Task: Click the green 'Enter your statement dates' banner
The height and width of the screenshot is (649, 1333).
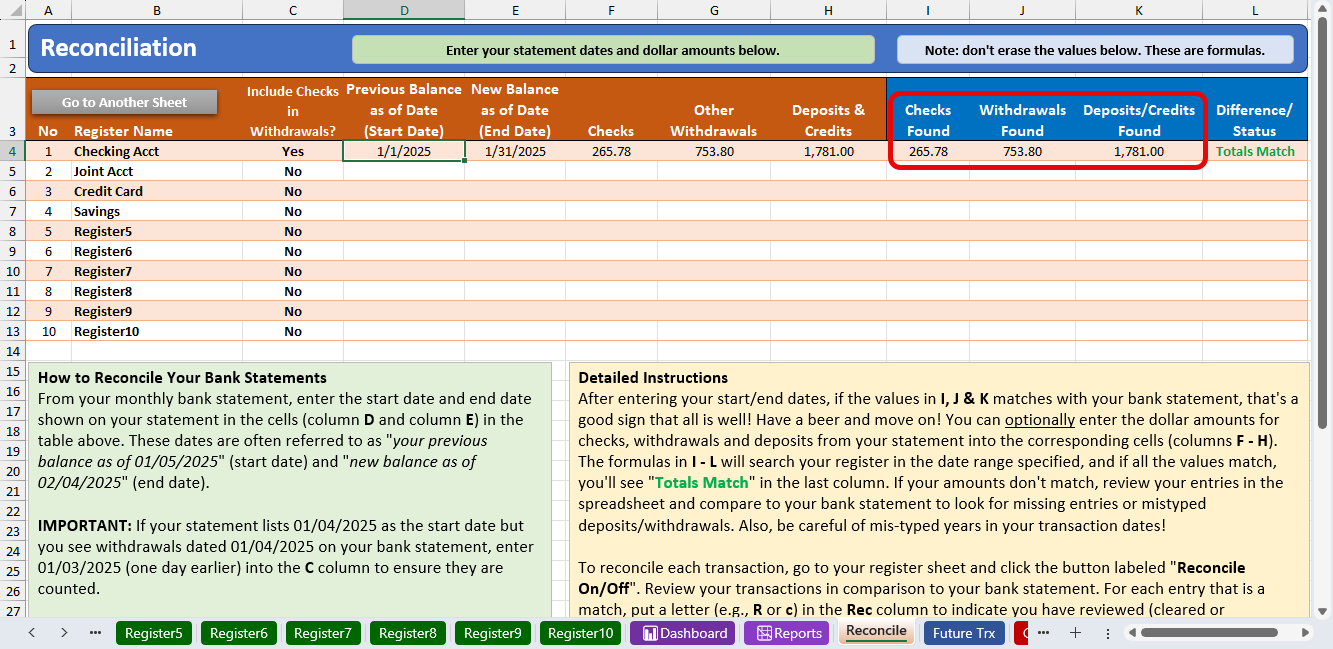Action: tap(613, 50)
